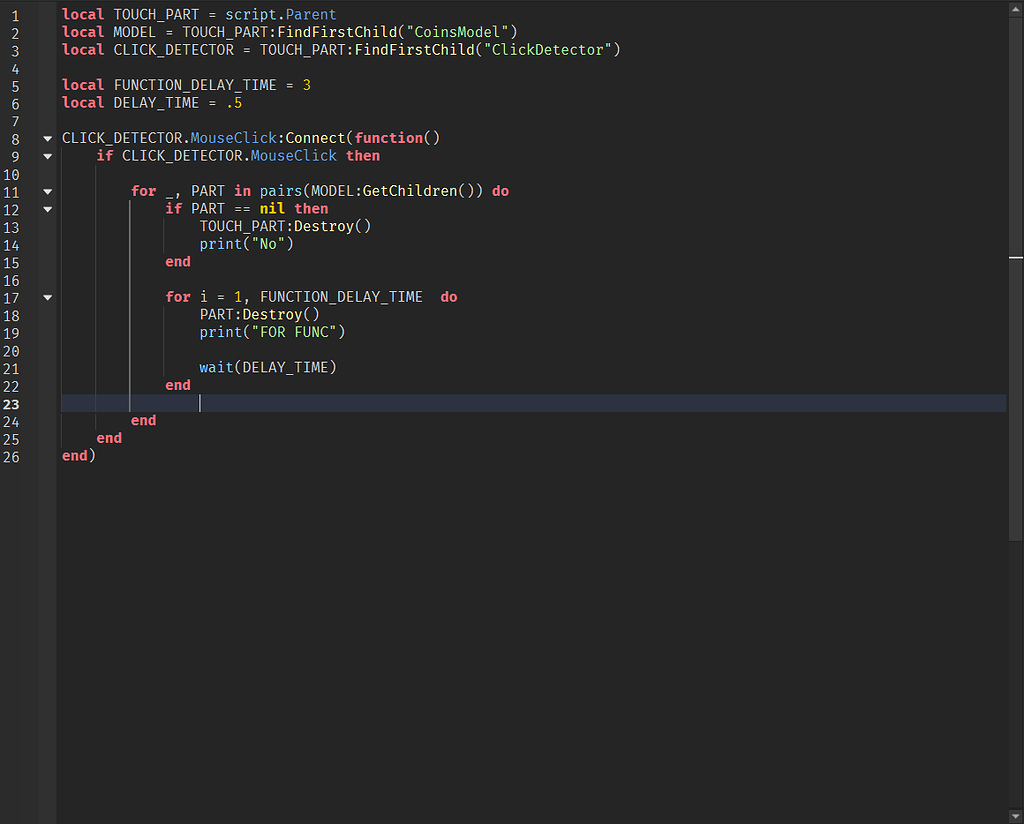Collapse the pairs(MODEL:GetChildren()) for loop
Viewport: 1024px width, 824px height.
pos(47,190)
